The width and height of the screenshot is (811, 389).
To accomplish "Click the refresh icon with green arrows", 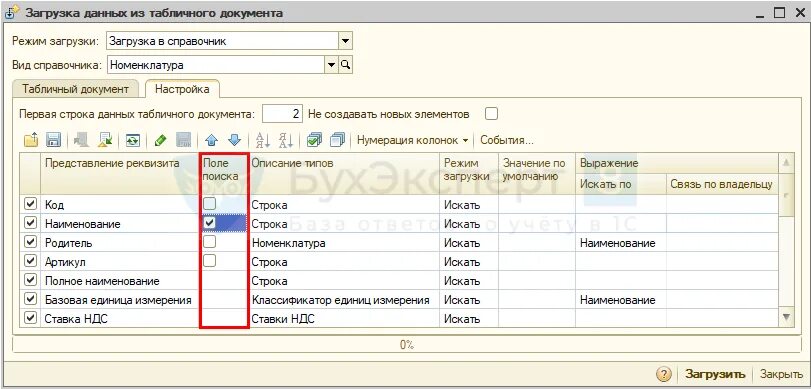I will click(133, 140).
